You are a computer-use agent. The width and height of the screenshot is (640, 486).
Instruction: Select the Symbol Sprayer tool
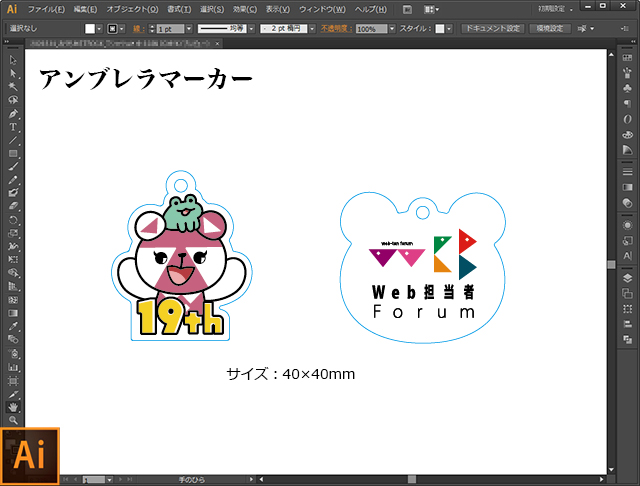pyautogui.click(x=13, y=353)
